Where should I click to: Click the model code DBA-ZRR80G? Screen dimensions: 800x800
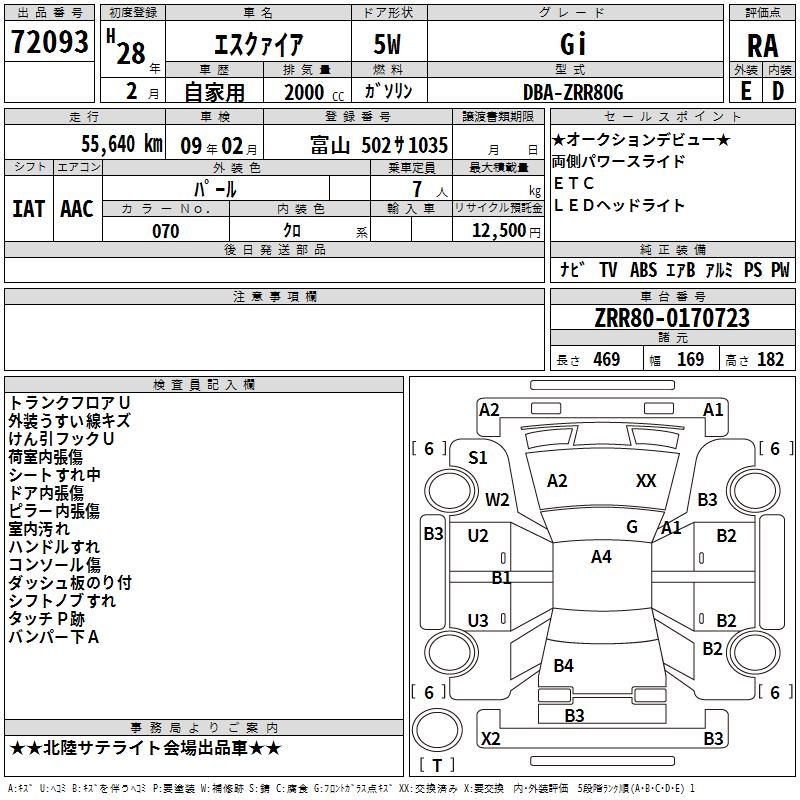pos(574,92)
